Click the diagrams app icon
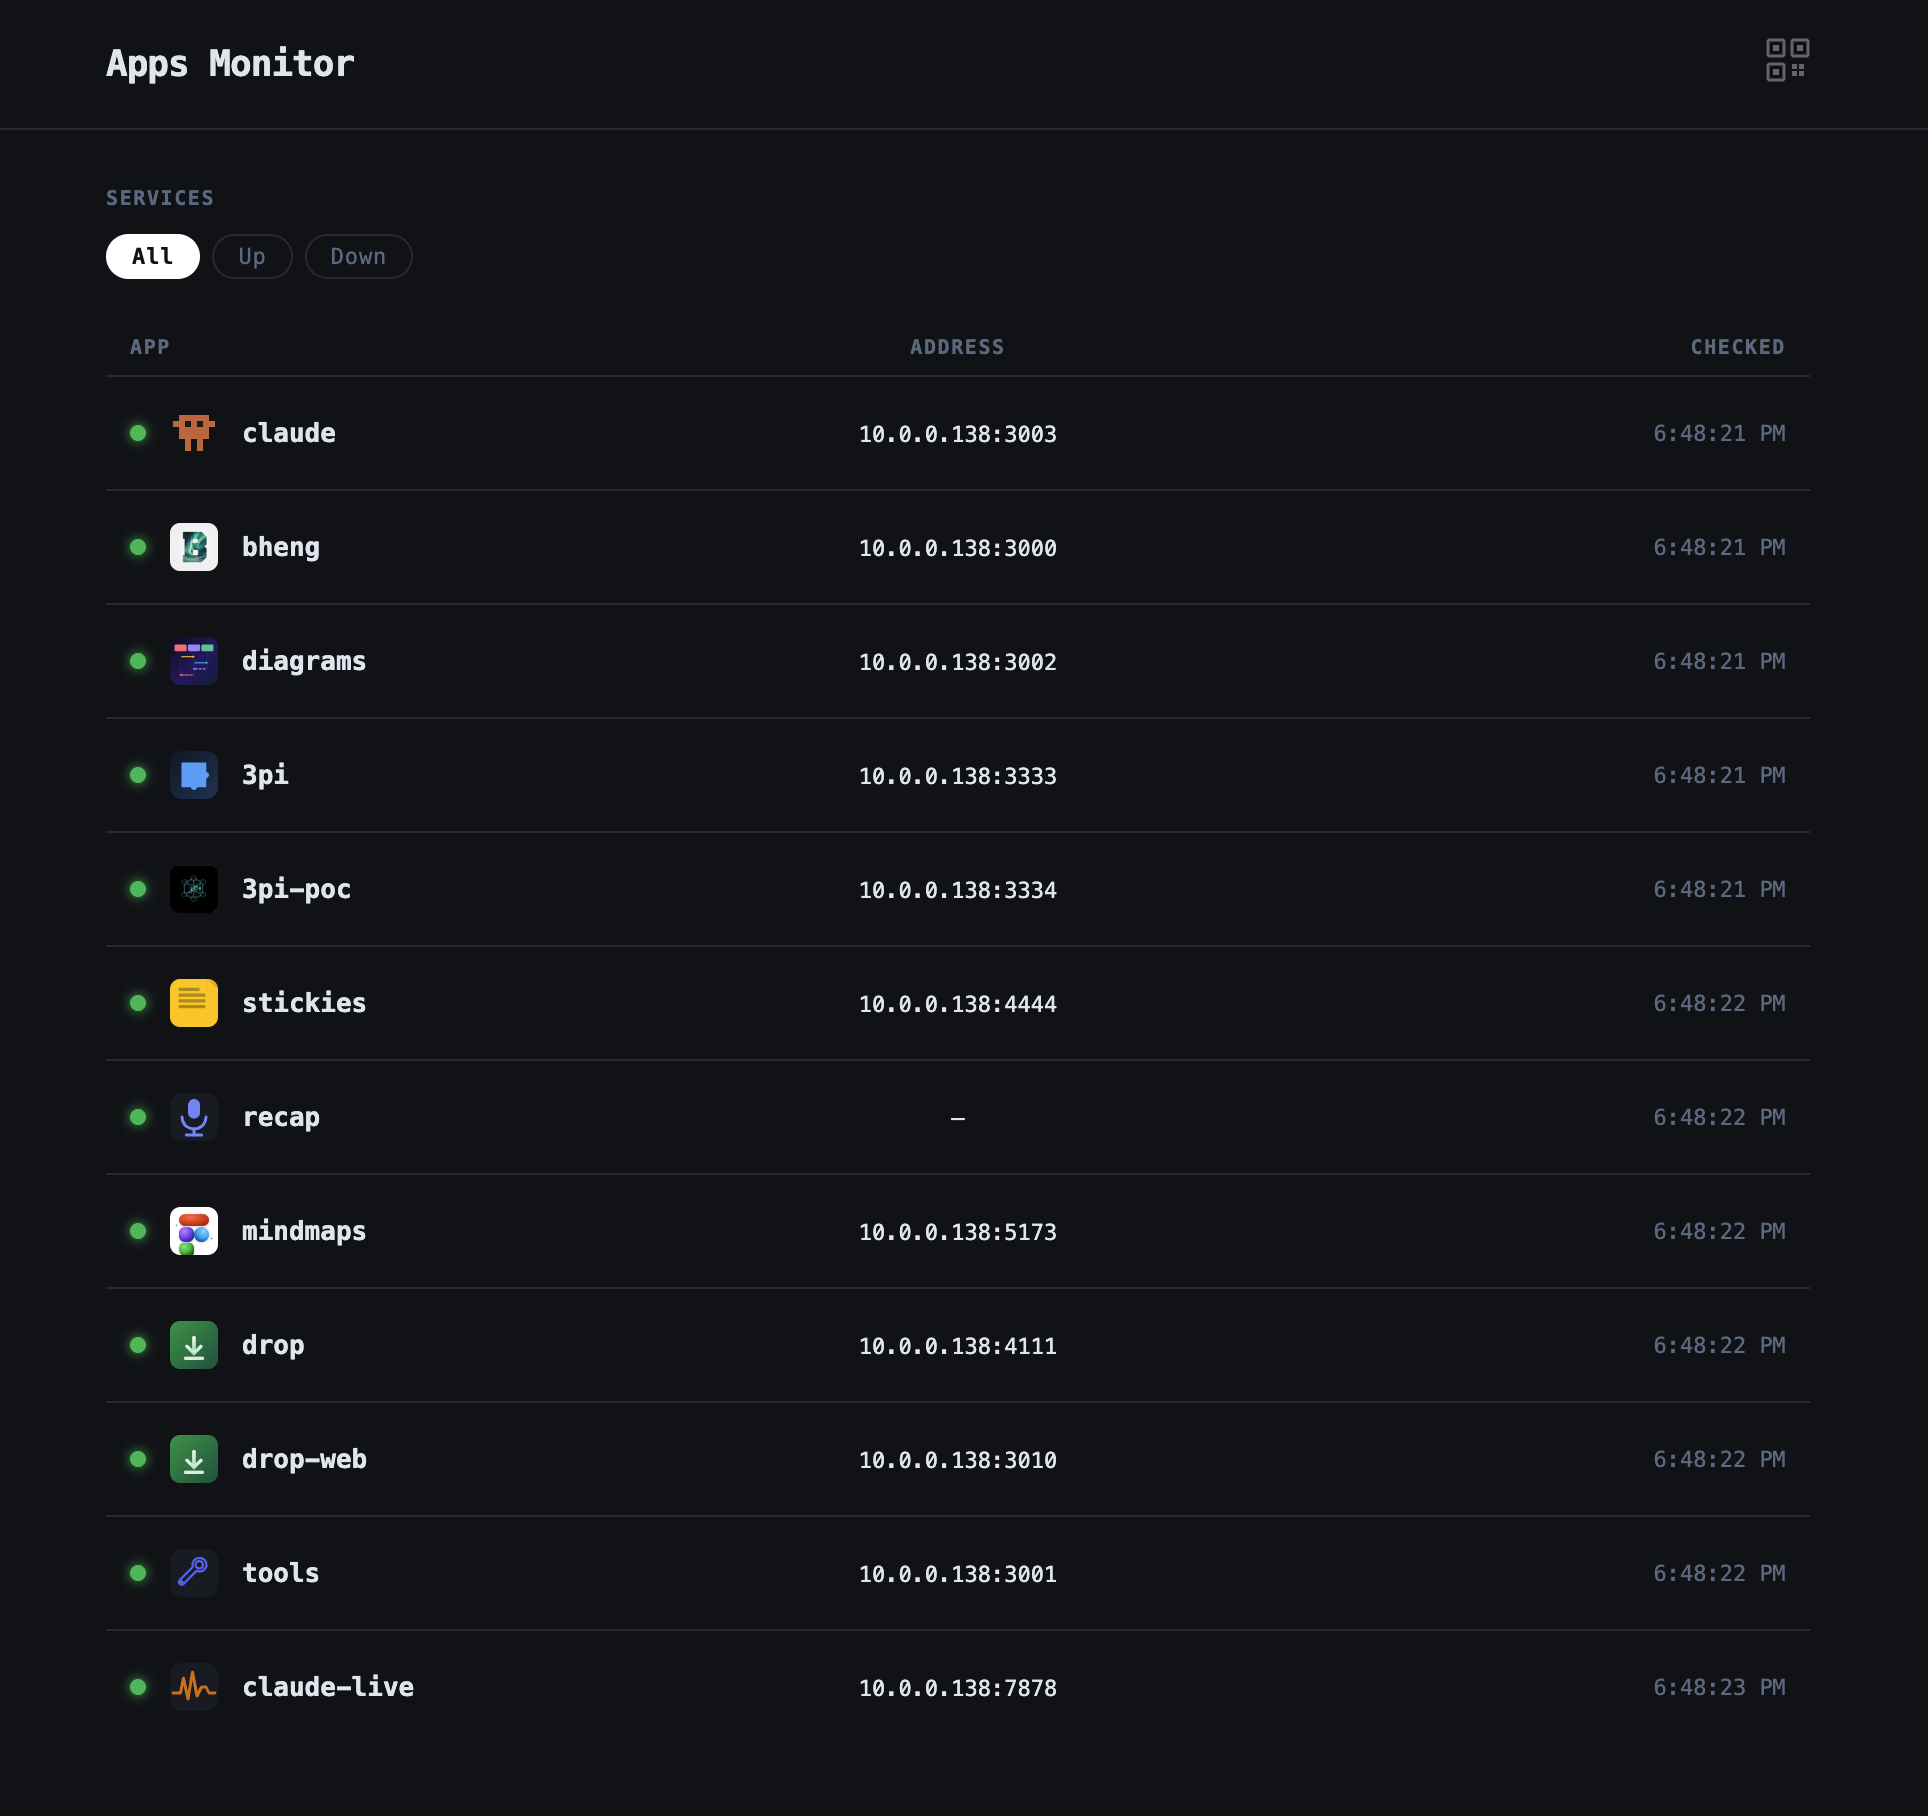The height and width of the screenshot is (1816, 1928). coord(194,661)
